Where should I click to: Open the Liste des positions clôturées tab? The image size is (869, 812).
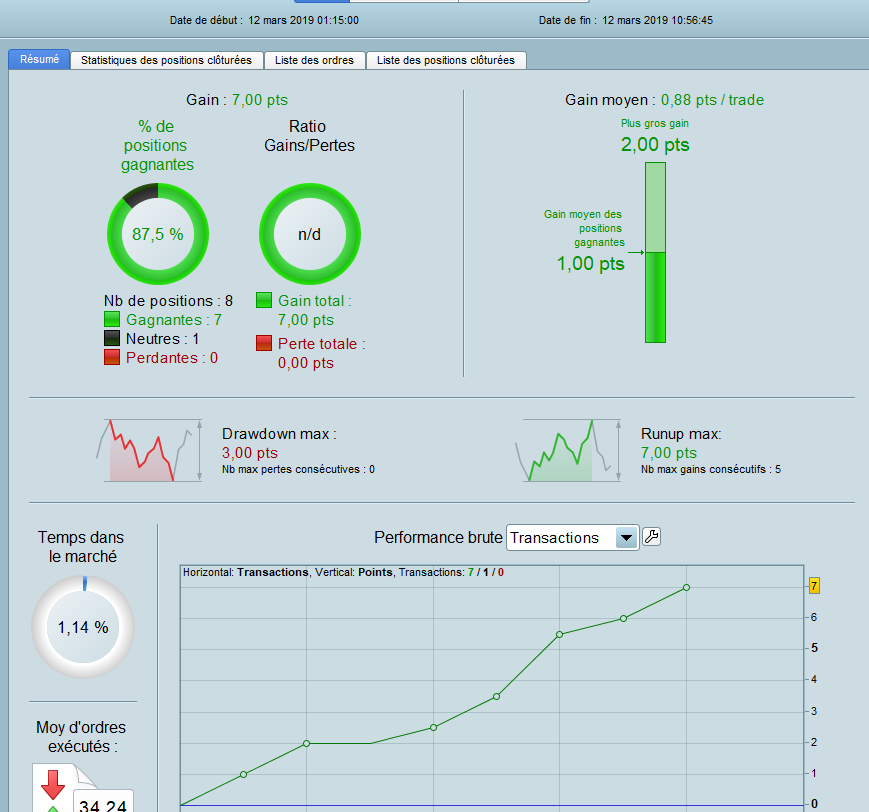tap(446, 60)
